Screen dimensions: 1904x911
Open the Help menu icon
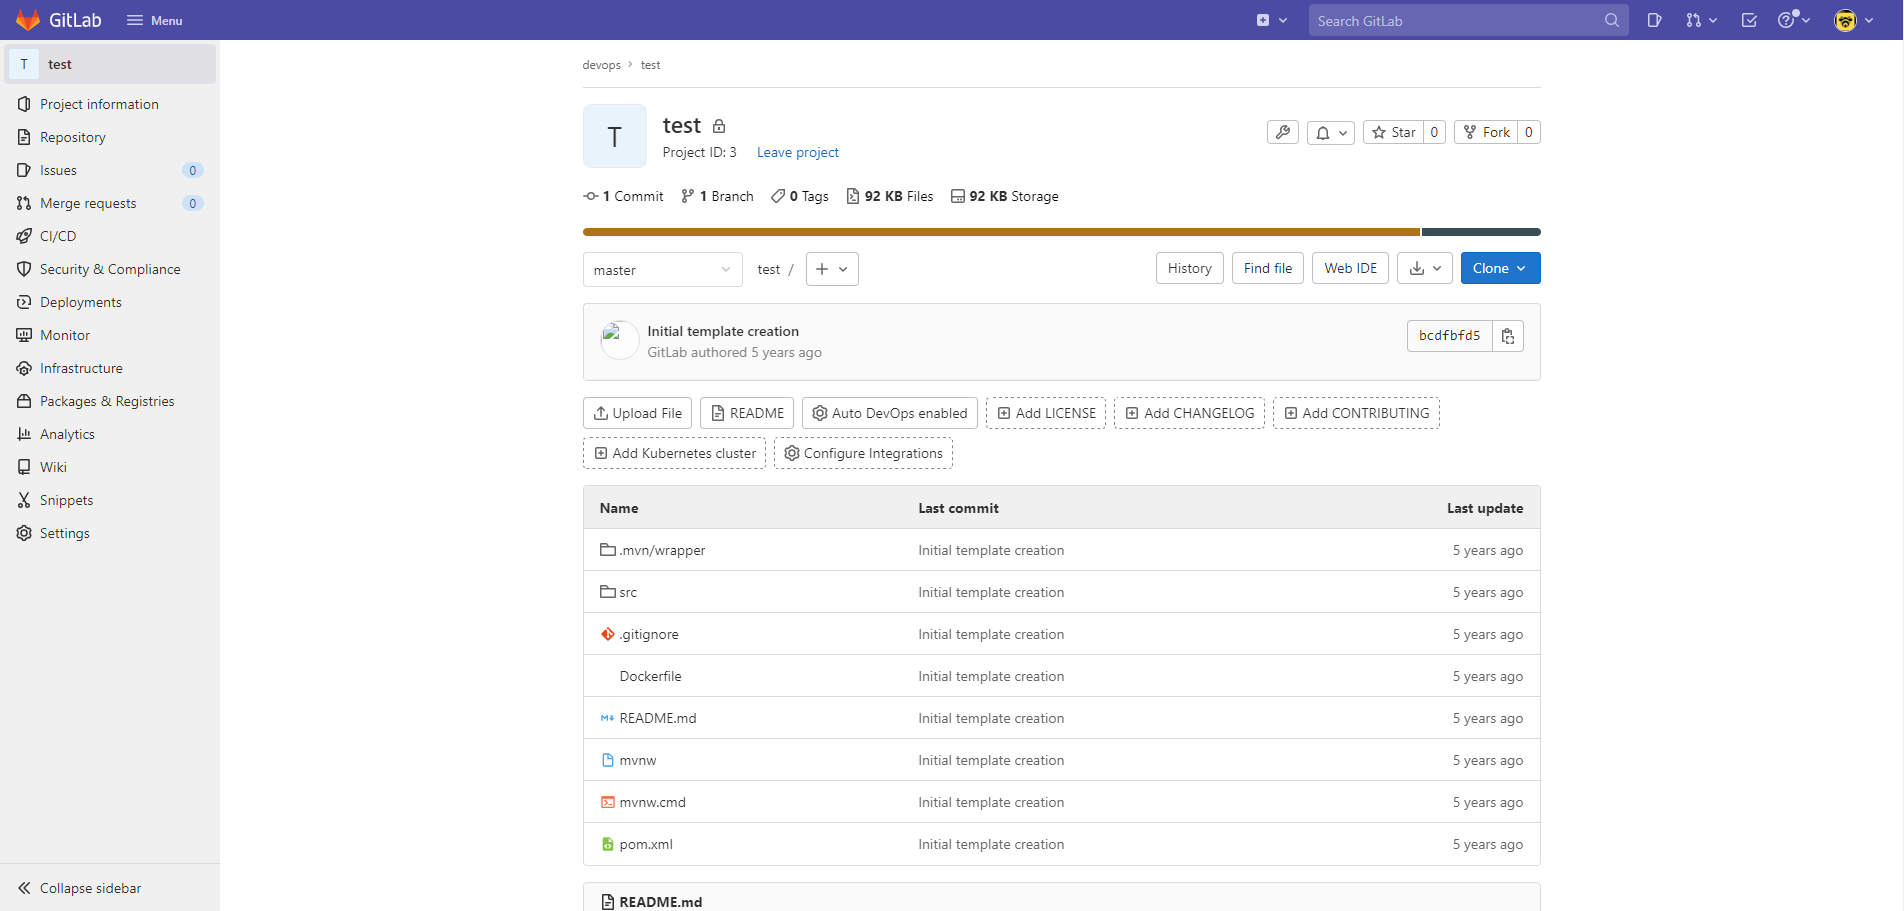pos(1794,20)
